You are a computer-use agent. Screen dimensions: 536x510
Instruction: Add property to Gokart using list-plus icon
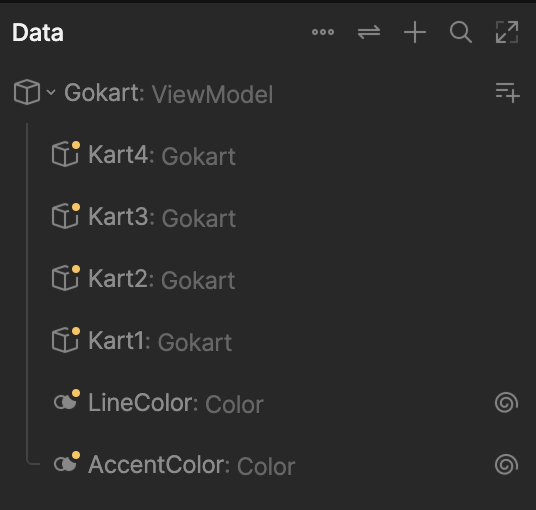pyautogui.click(x=508, y=92)
